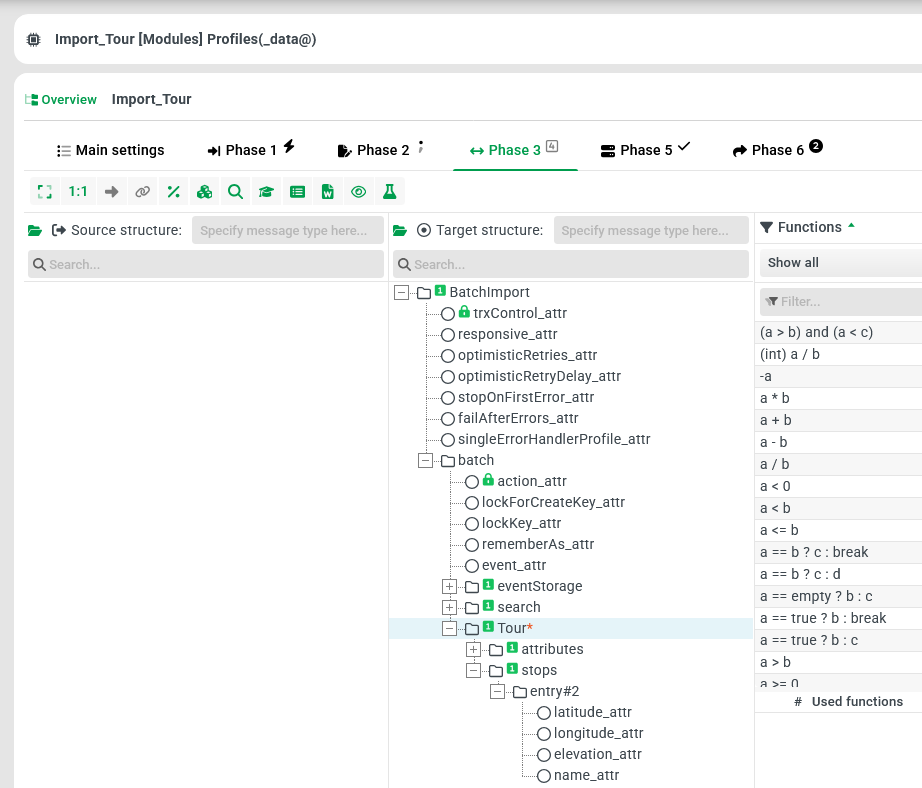Click the Target structure search field
The width and height of the screenshot is (922, 788).
571,265
